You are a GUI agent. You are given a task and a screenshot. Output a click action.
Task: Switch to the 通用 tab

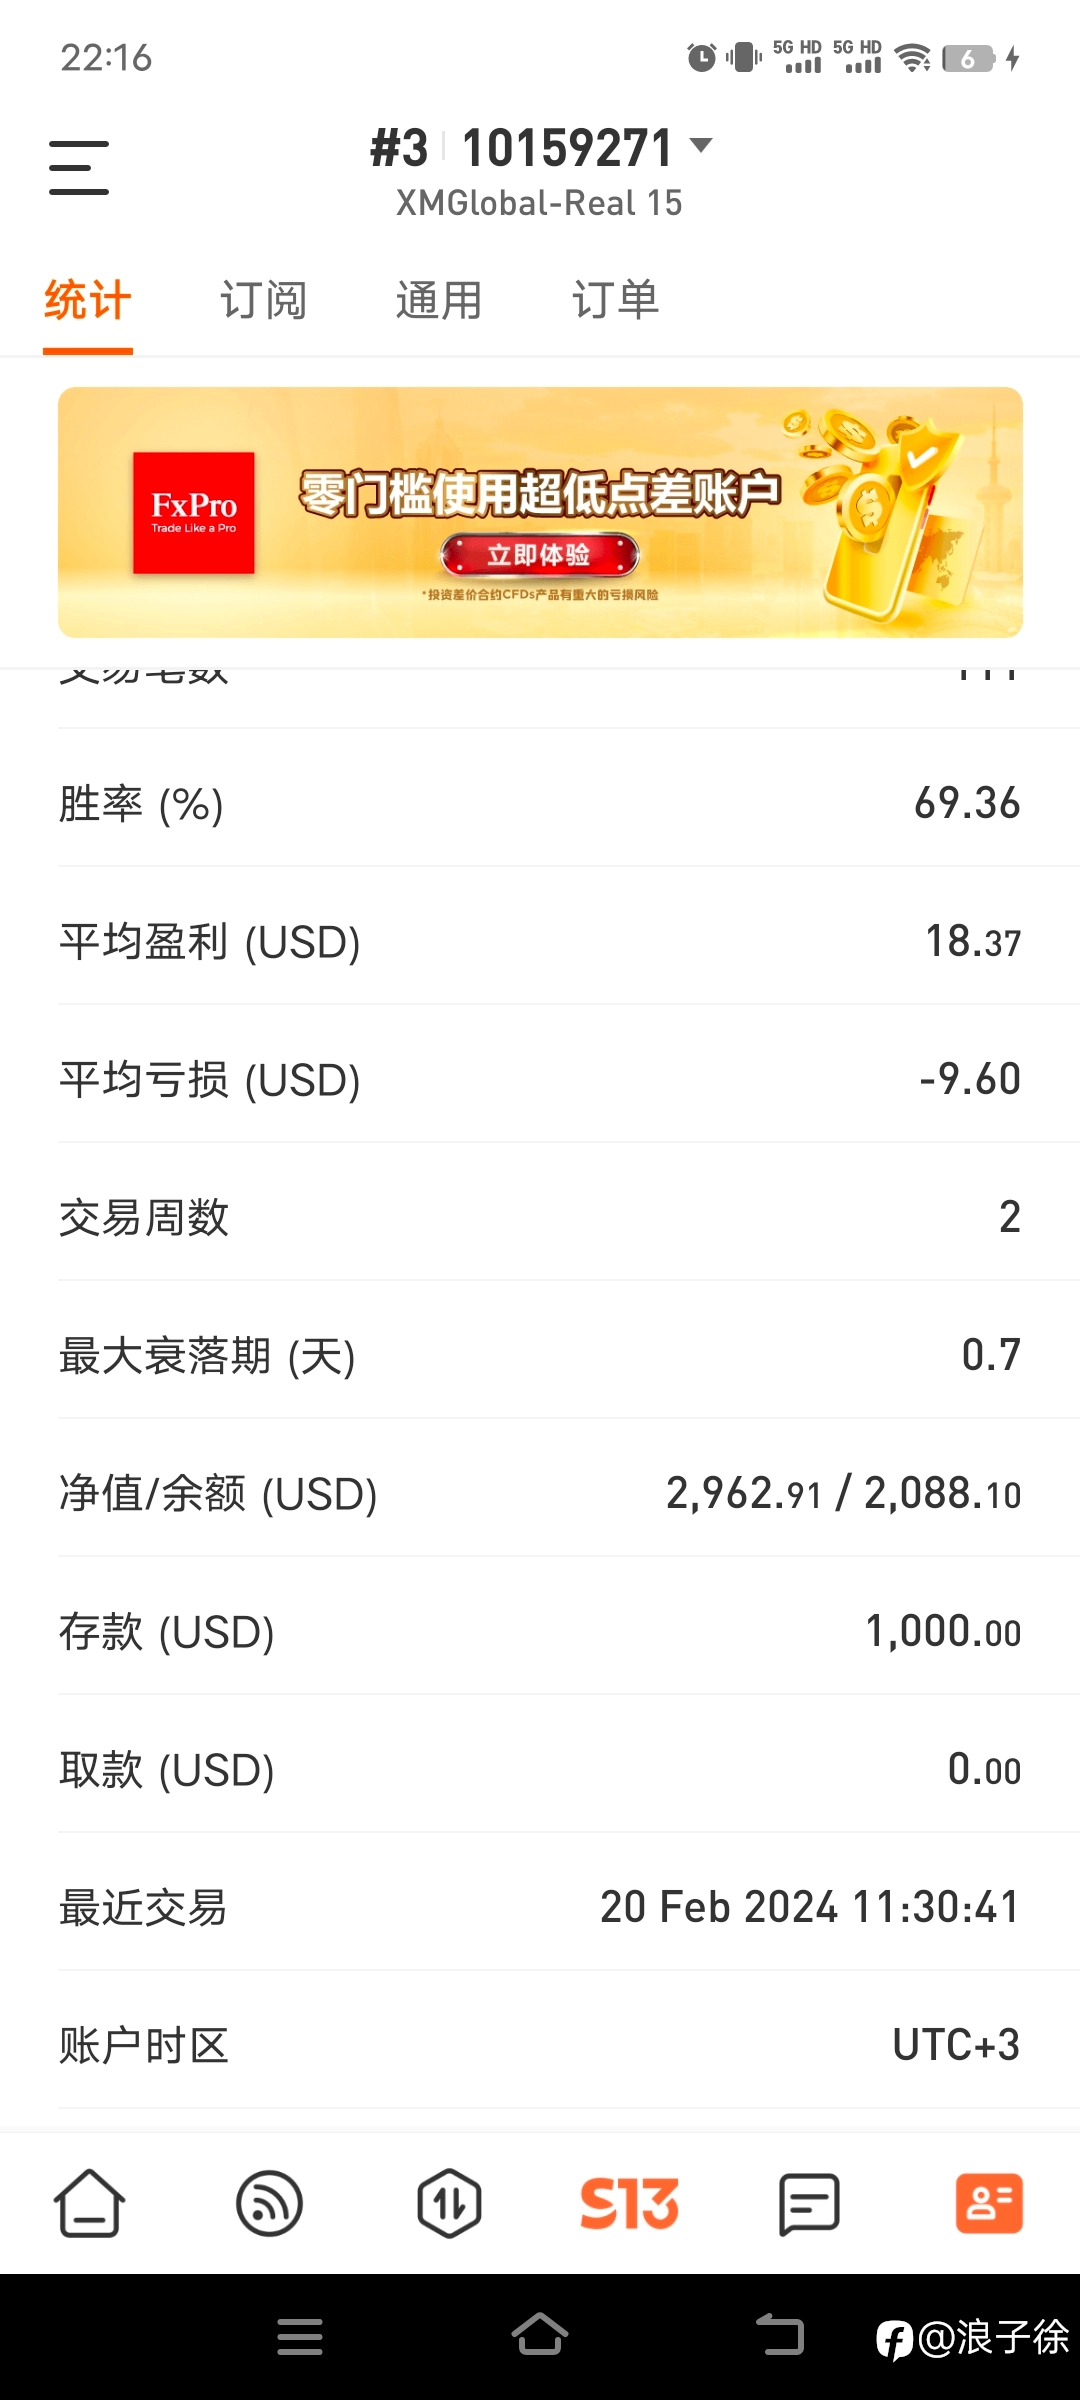pyautogui.click(x=439, y=300)
